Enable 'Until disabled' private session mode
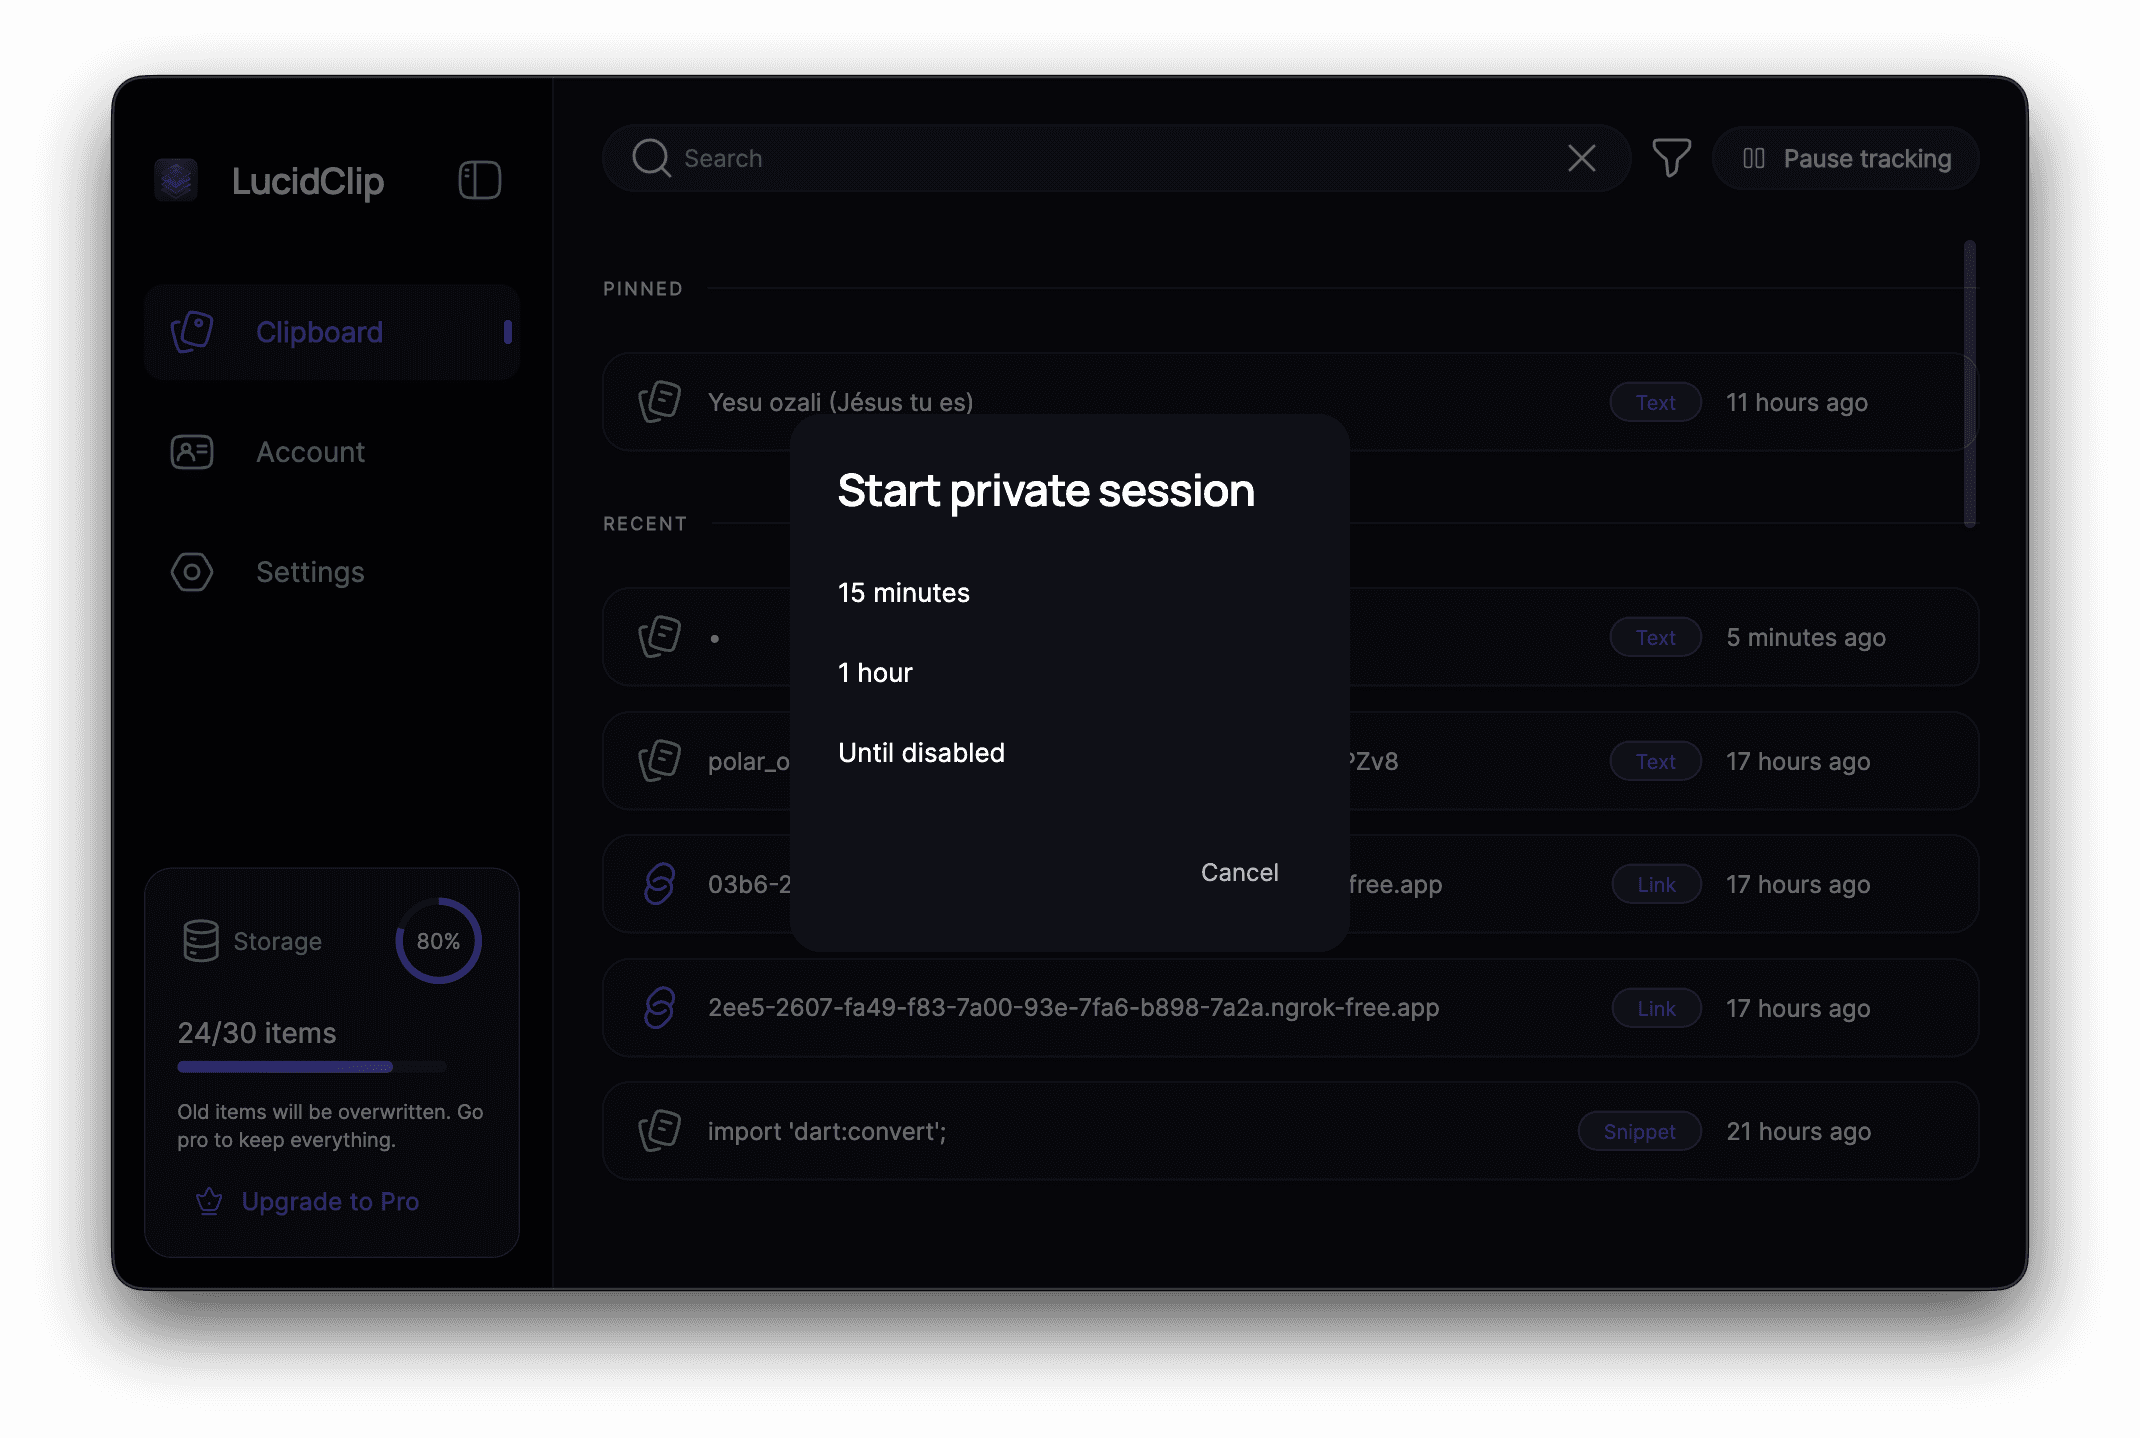Image resolution: width=2140 pixels, height=1438 pixels. tap(921, 752)
